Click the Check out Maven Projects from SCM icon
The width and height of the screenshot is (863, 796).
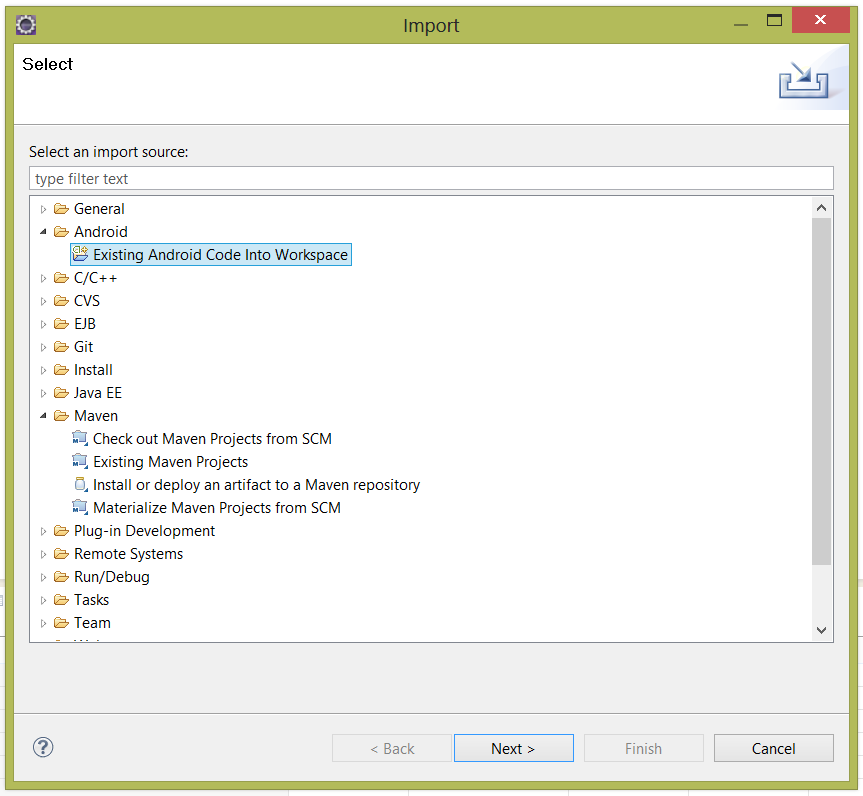click(x=80, y=439)
